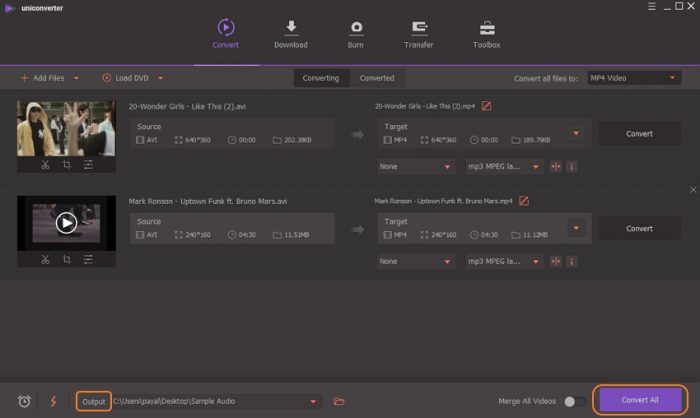Open the Convert section
This screenshot has height=418, width=700.
pos(225,34)
